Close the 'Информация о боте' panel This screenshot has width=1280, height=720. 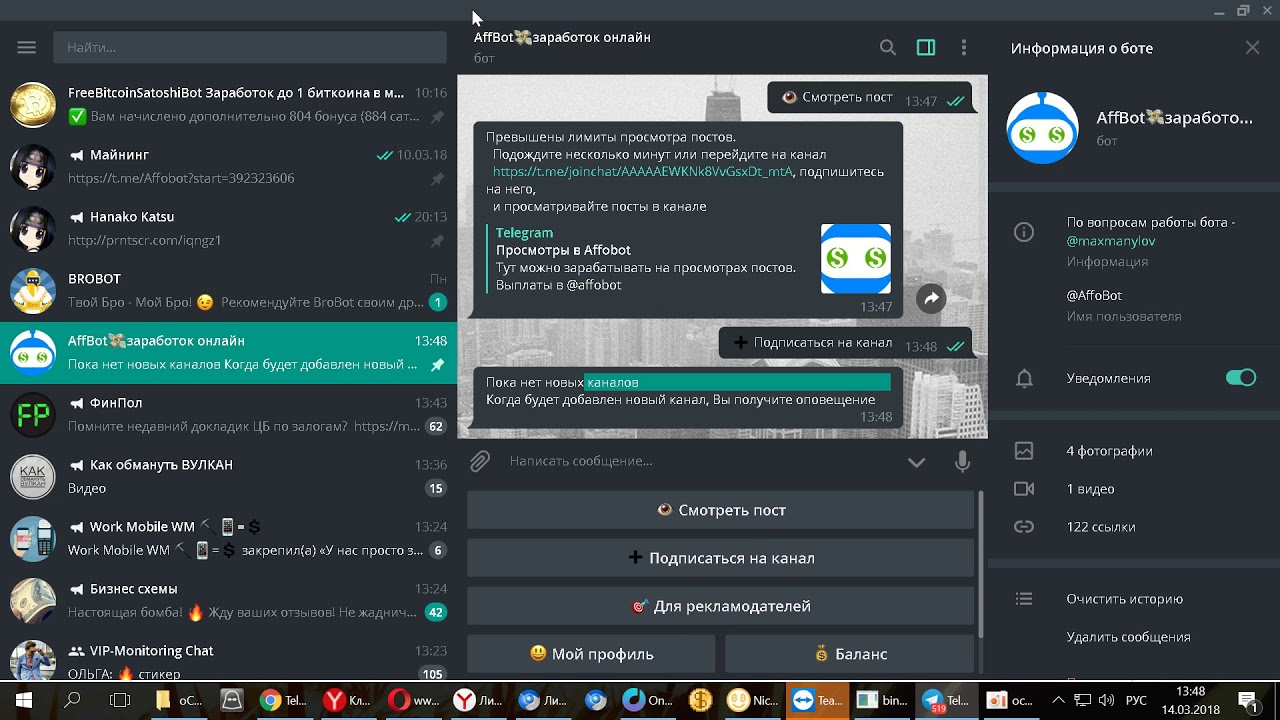(x=1253, y=47)
